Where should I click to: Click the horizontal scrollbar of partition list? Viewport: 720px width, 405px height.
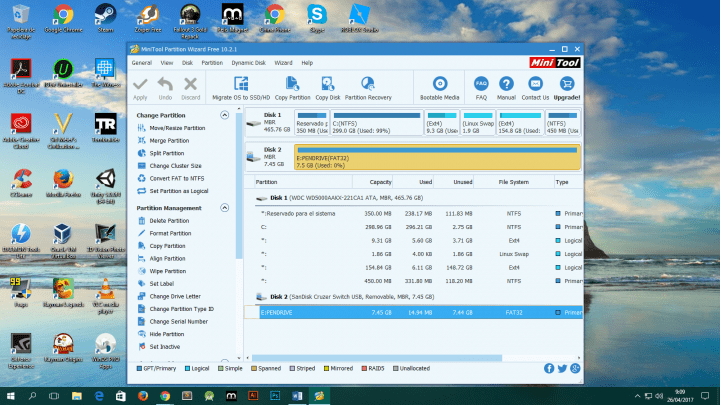coord(377,358)
